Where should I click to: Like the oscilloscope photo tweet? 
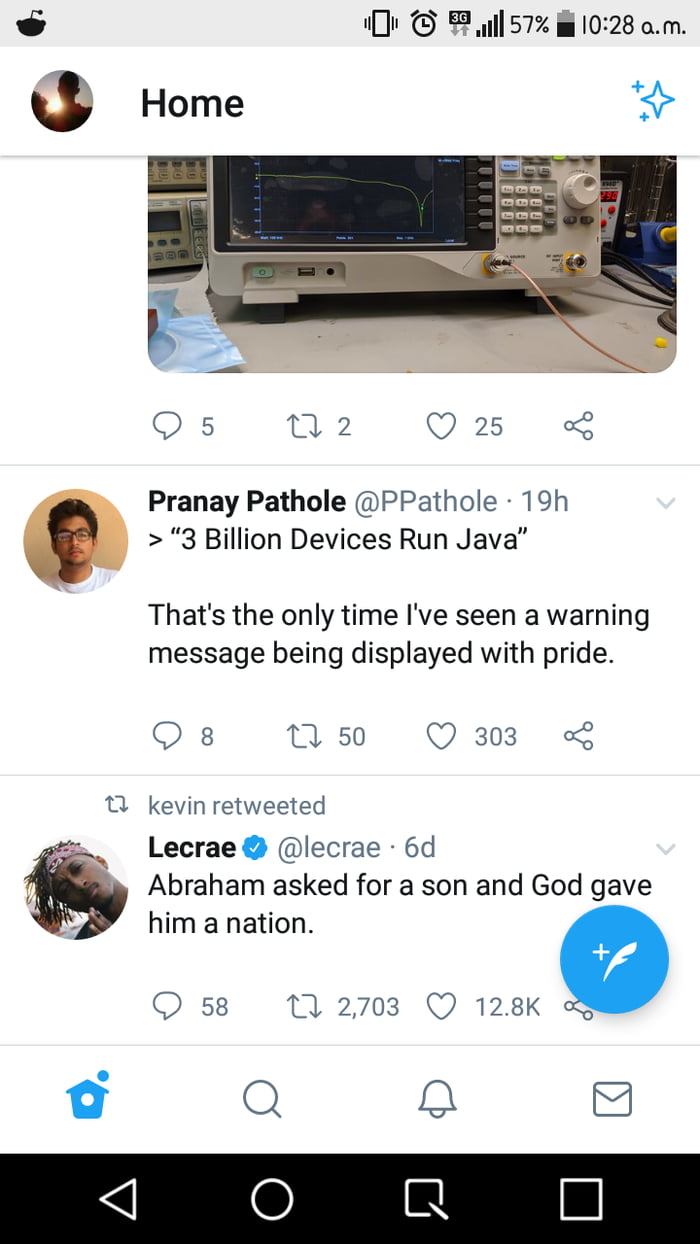pyautogui.click(x=441, y=427)
